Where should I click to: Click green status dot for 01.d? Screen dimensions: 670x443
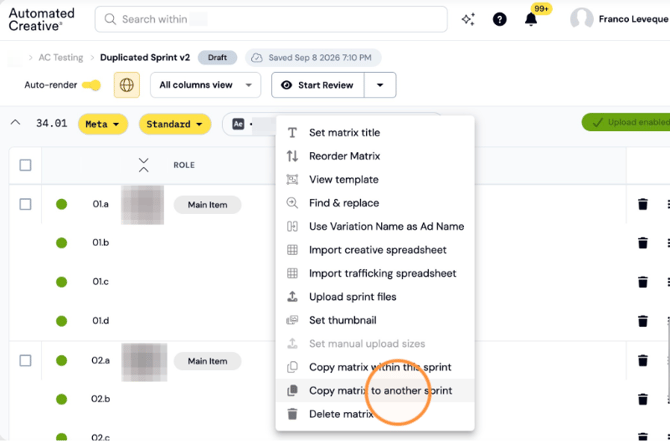(62, 321)
